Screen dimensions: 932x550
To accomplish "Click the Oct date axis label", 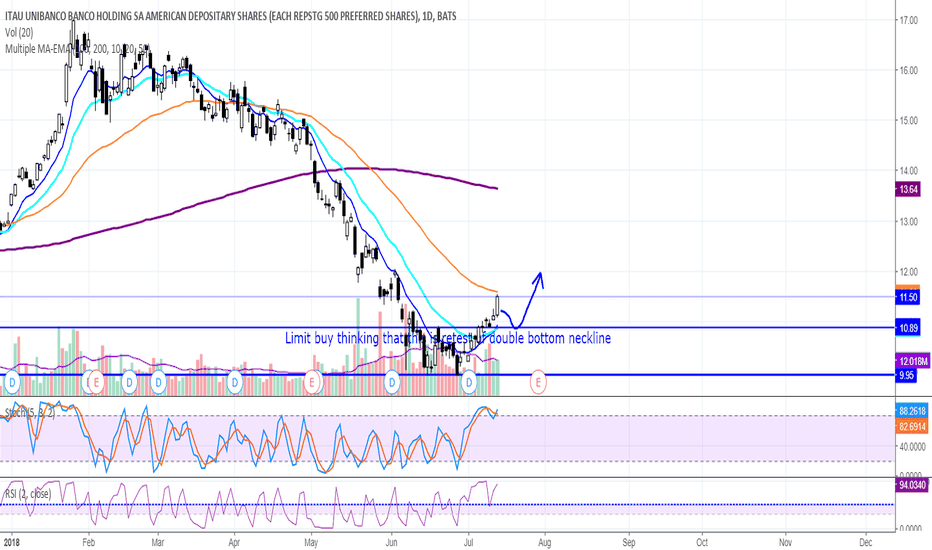I will 702,542.
